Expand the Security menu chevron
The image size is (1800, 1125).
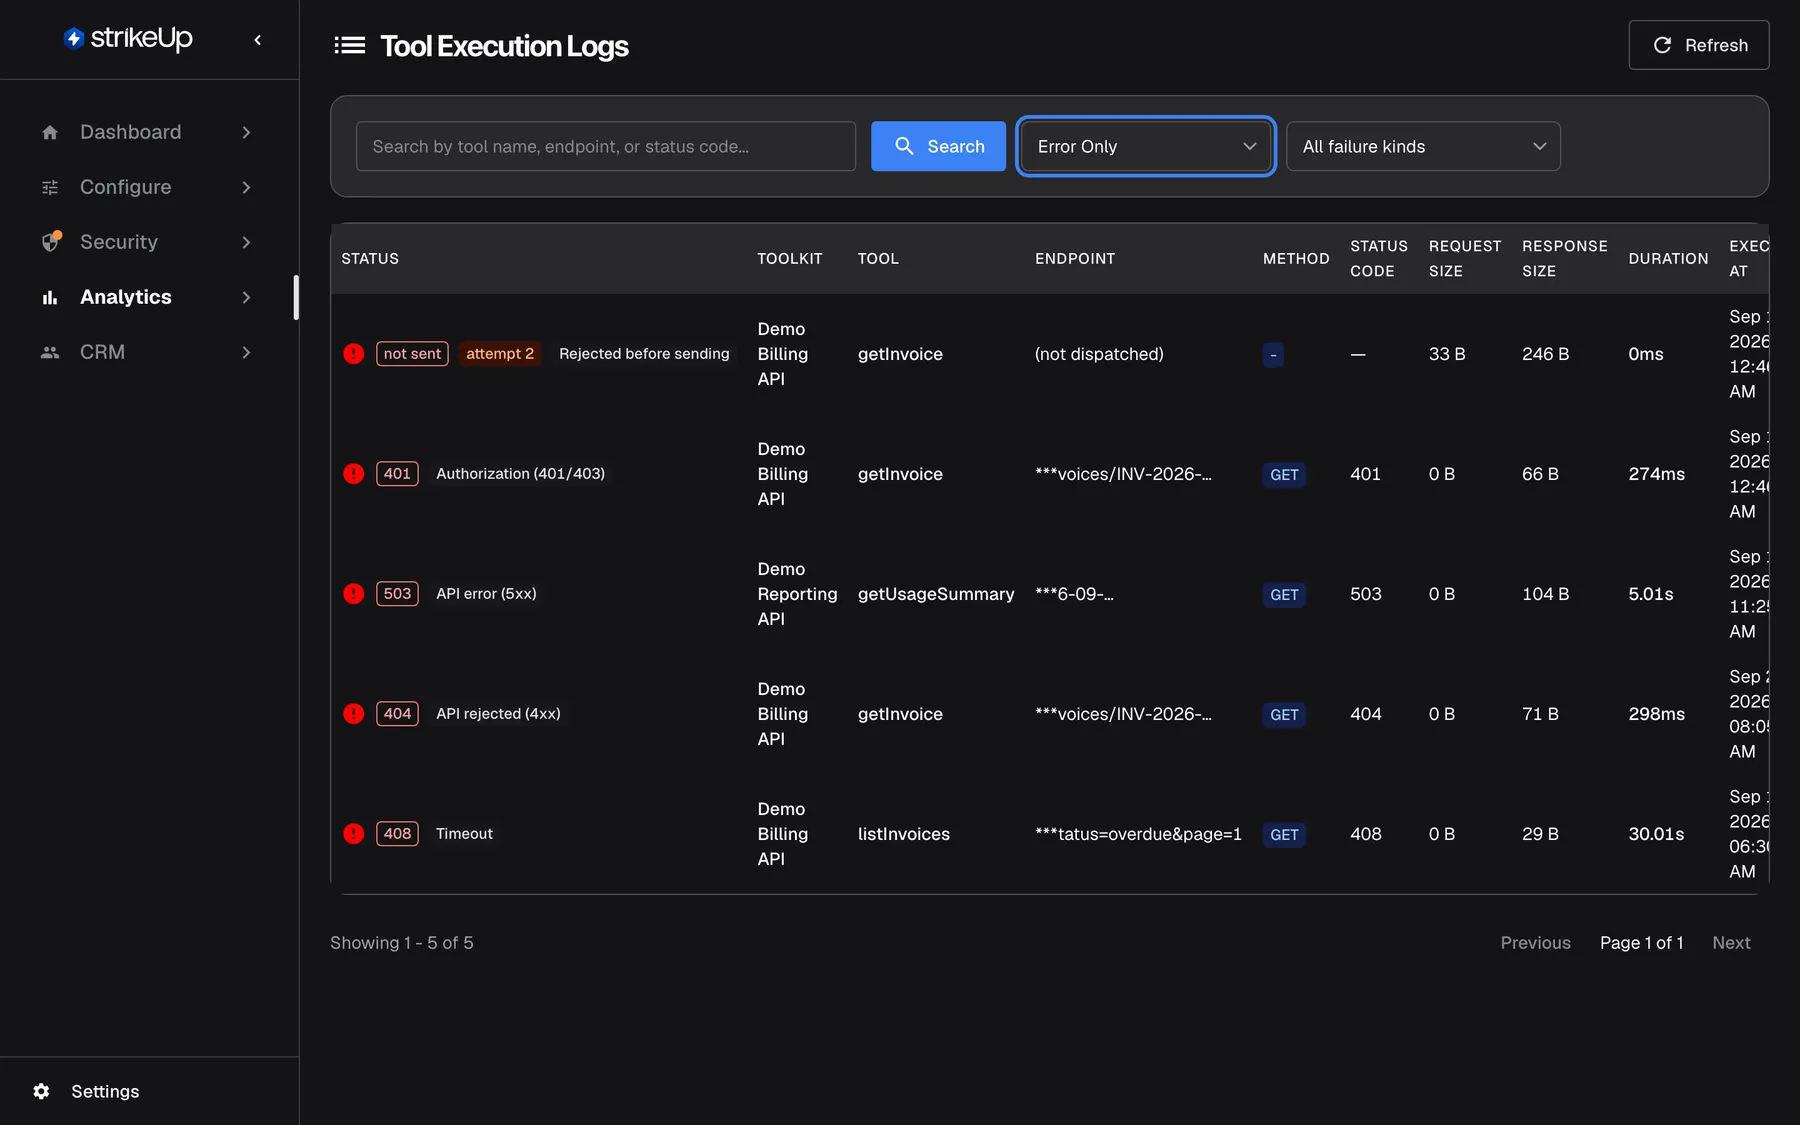tap(246, 242)
